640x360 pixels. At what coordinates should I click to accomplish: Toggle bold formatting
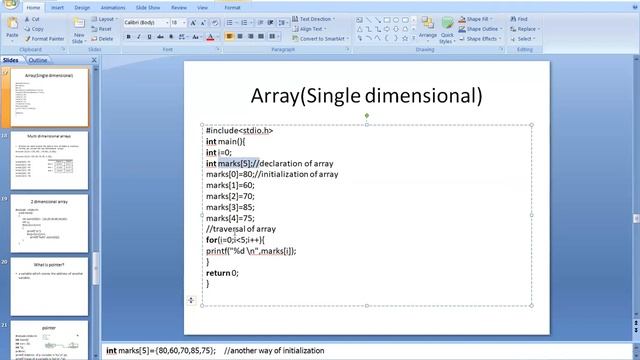point(129,37)
